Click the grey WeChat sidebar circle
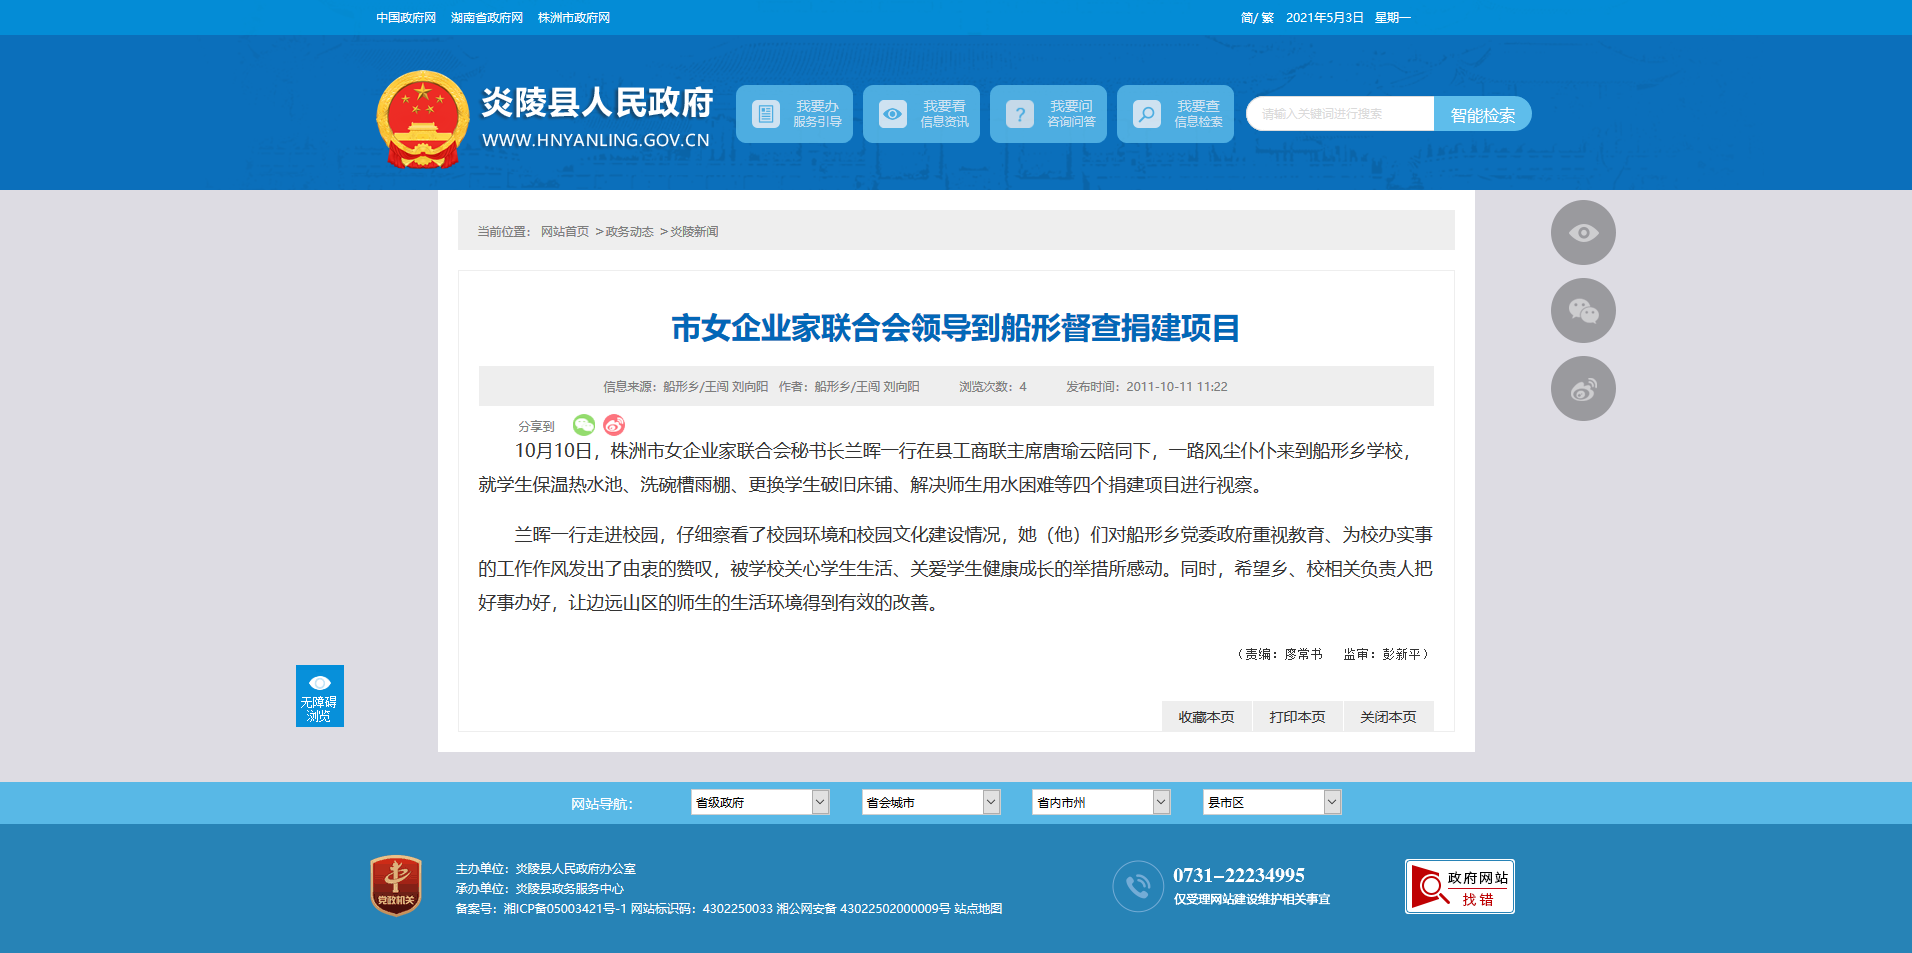Screen dimensions: 1912x953 (1583, 310)
